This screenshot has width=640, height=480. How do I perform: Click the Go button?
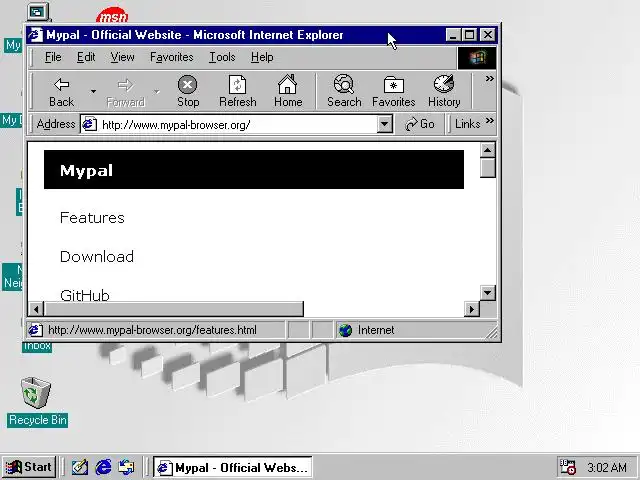pos(420,124)
